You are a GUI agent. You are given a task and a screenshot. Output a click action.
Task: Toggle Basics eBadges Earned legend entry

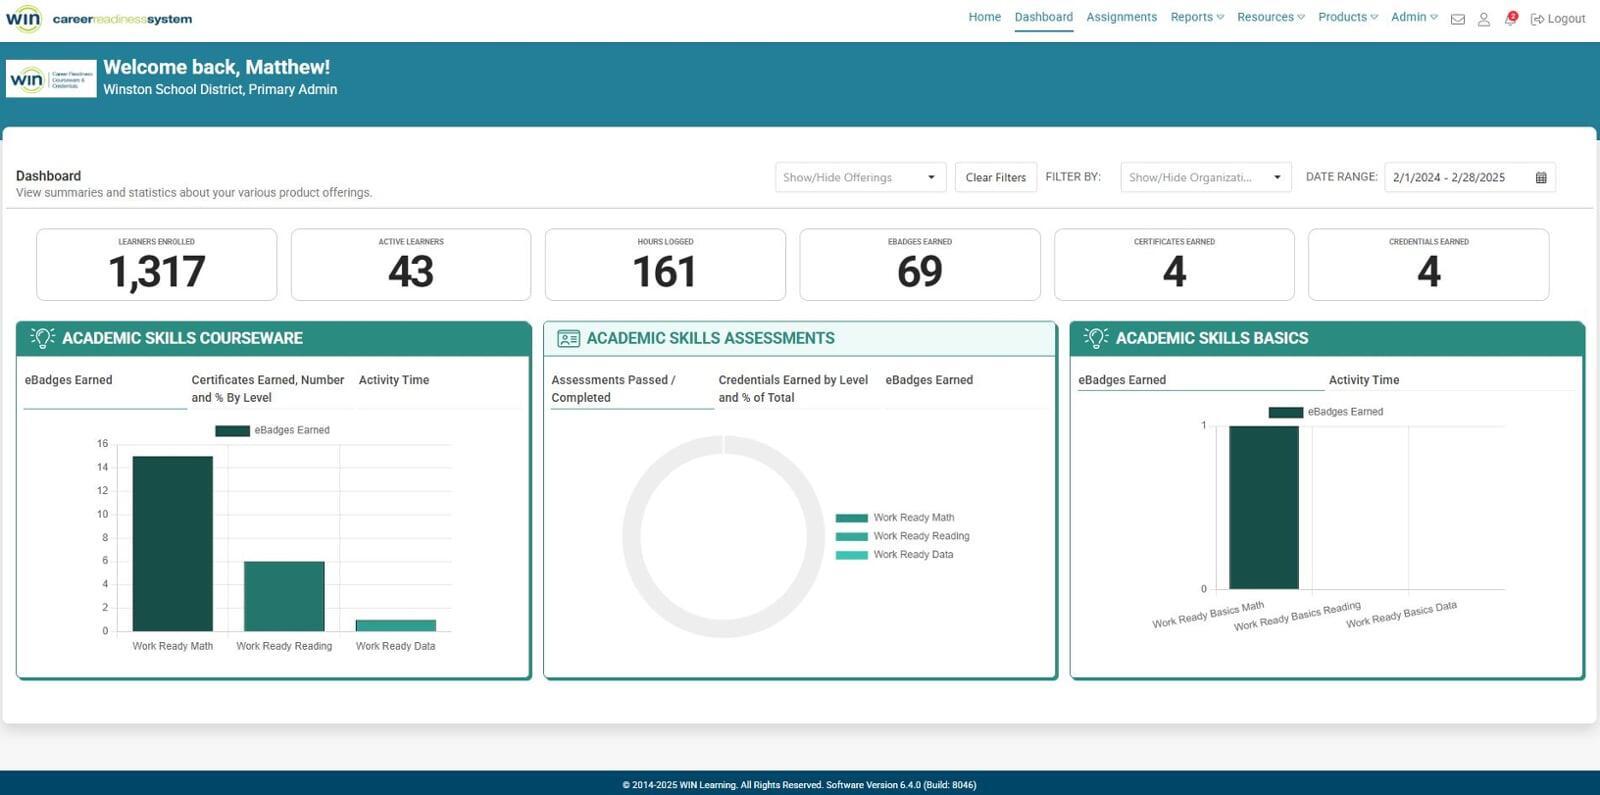[1326, 412]
